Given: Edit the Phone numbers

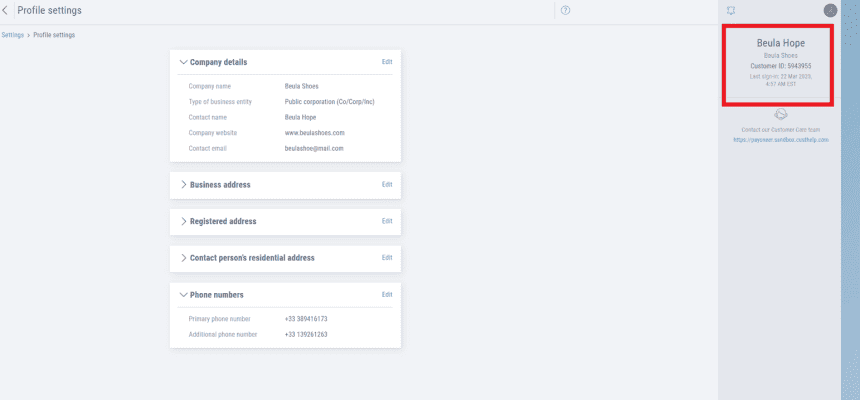Looking at the screenshot, I should click(x=387, y=295).
